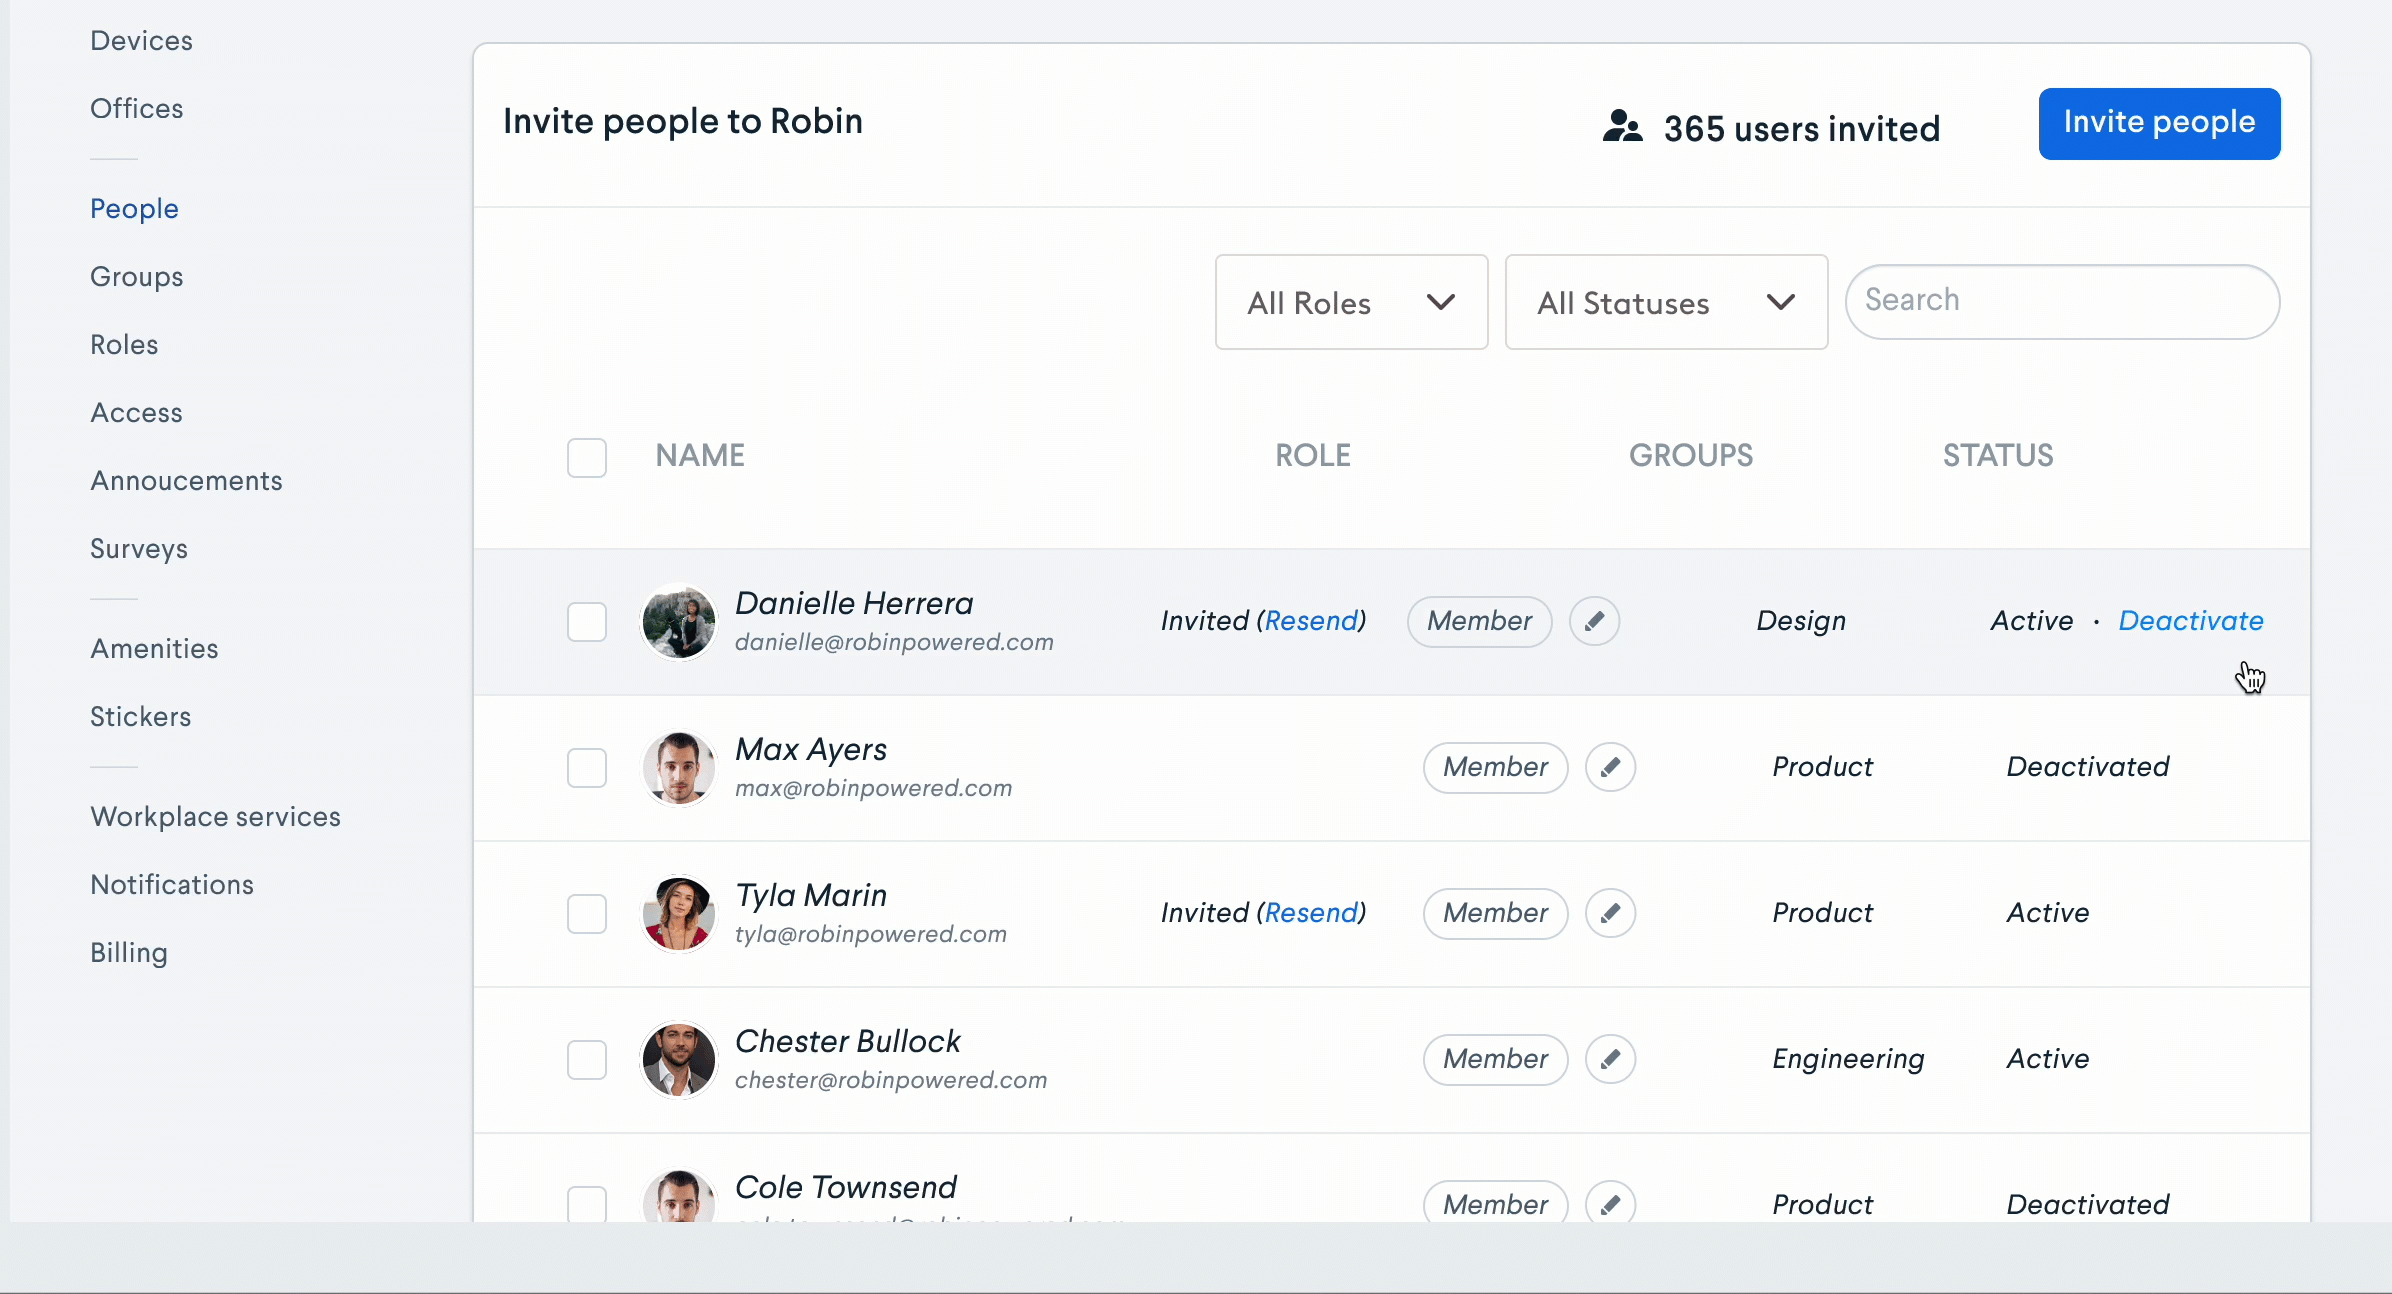
Task: Resend invite for Tyla Marin
Action: click(1311, 912)
